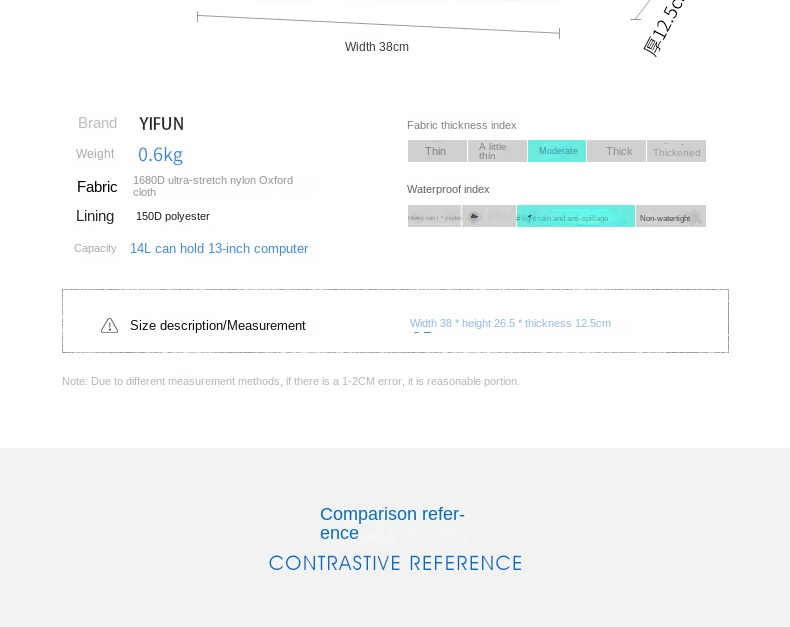Click the Width 38 height 26.5 measurement text
Image resolution: width=790 pixels, height=627 pixels.
(510, 324)
